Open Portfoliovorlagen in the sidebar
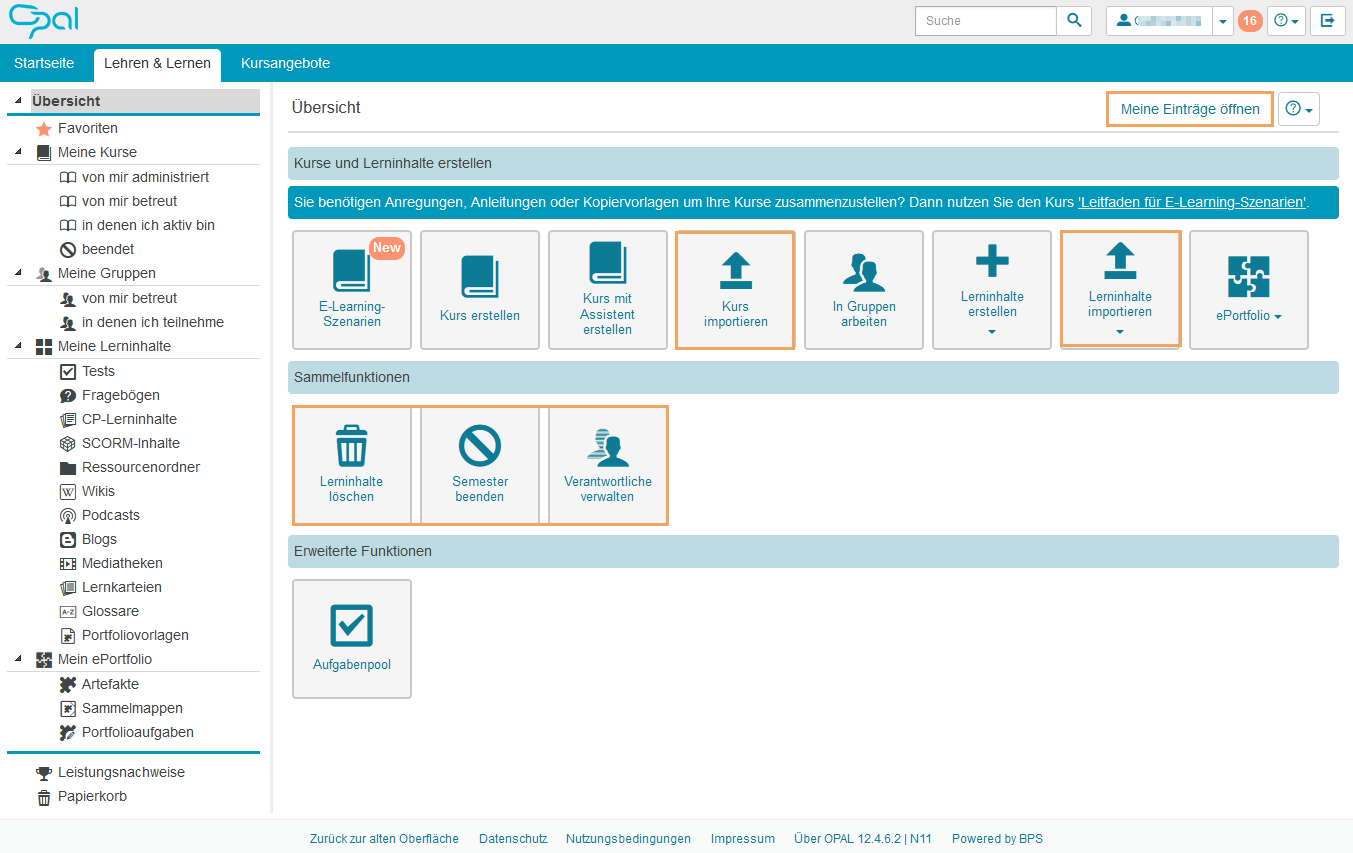The height and width of the screenshot is (853, 1353). pyautogui.click(x=124, y=635)
